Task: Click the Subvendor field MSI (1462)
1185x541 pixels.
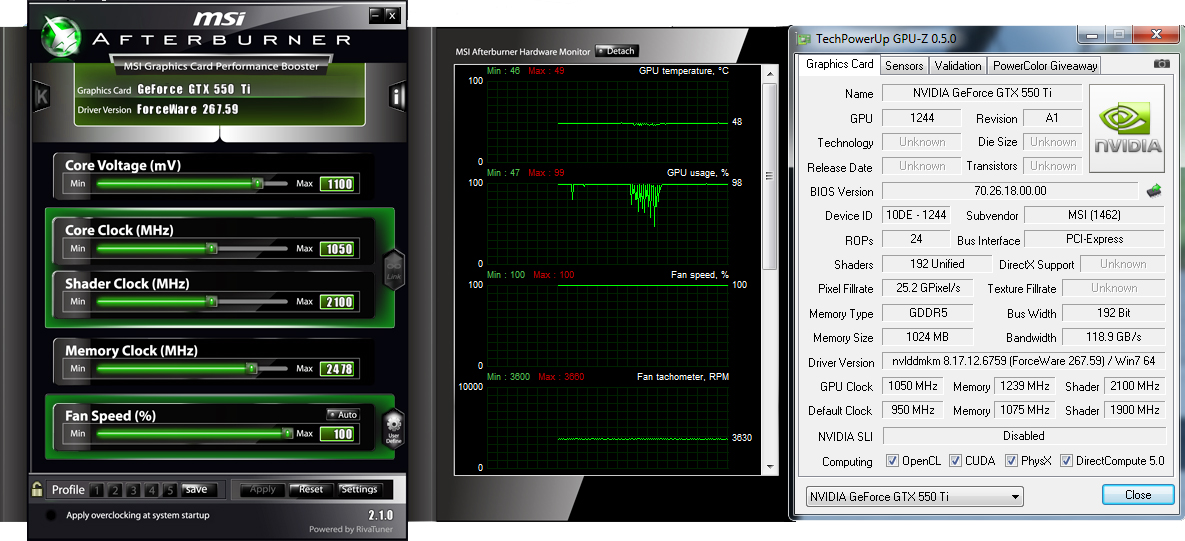Action: click(1094, 215)
